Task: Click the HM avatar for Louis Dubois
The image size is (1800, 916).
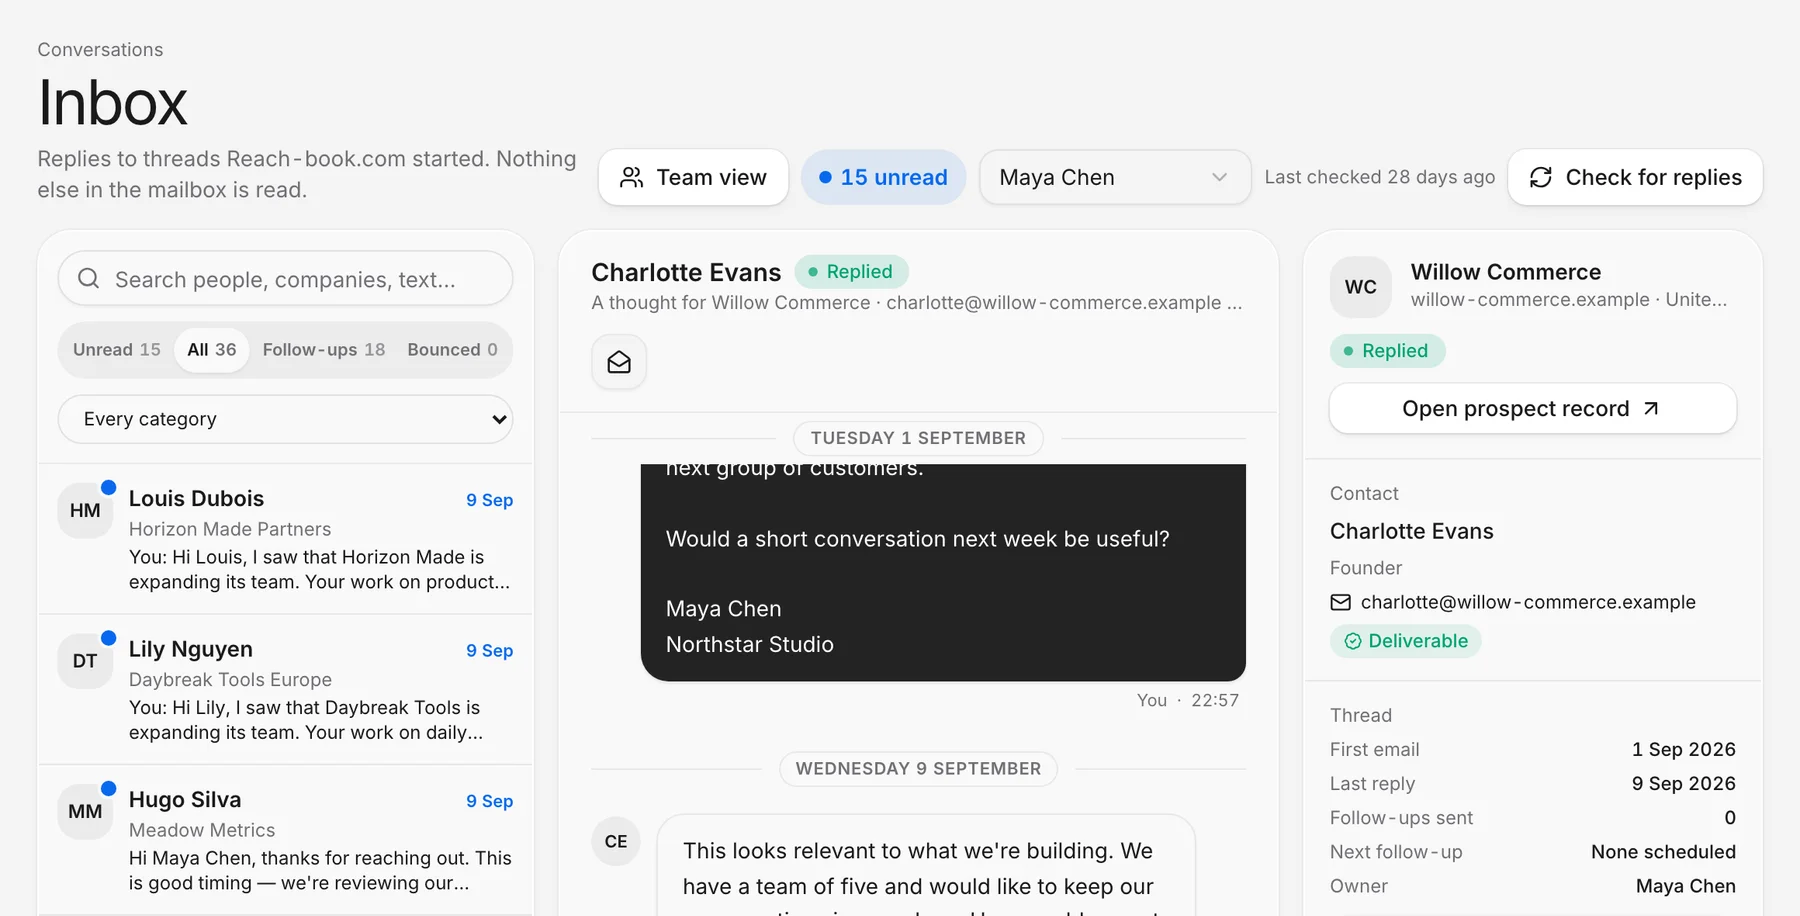Action: (85, 510)
